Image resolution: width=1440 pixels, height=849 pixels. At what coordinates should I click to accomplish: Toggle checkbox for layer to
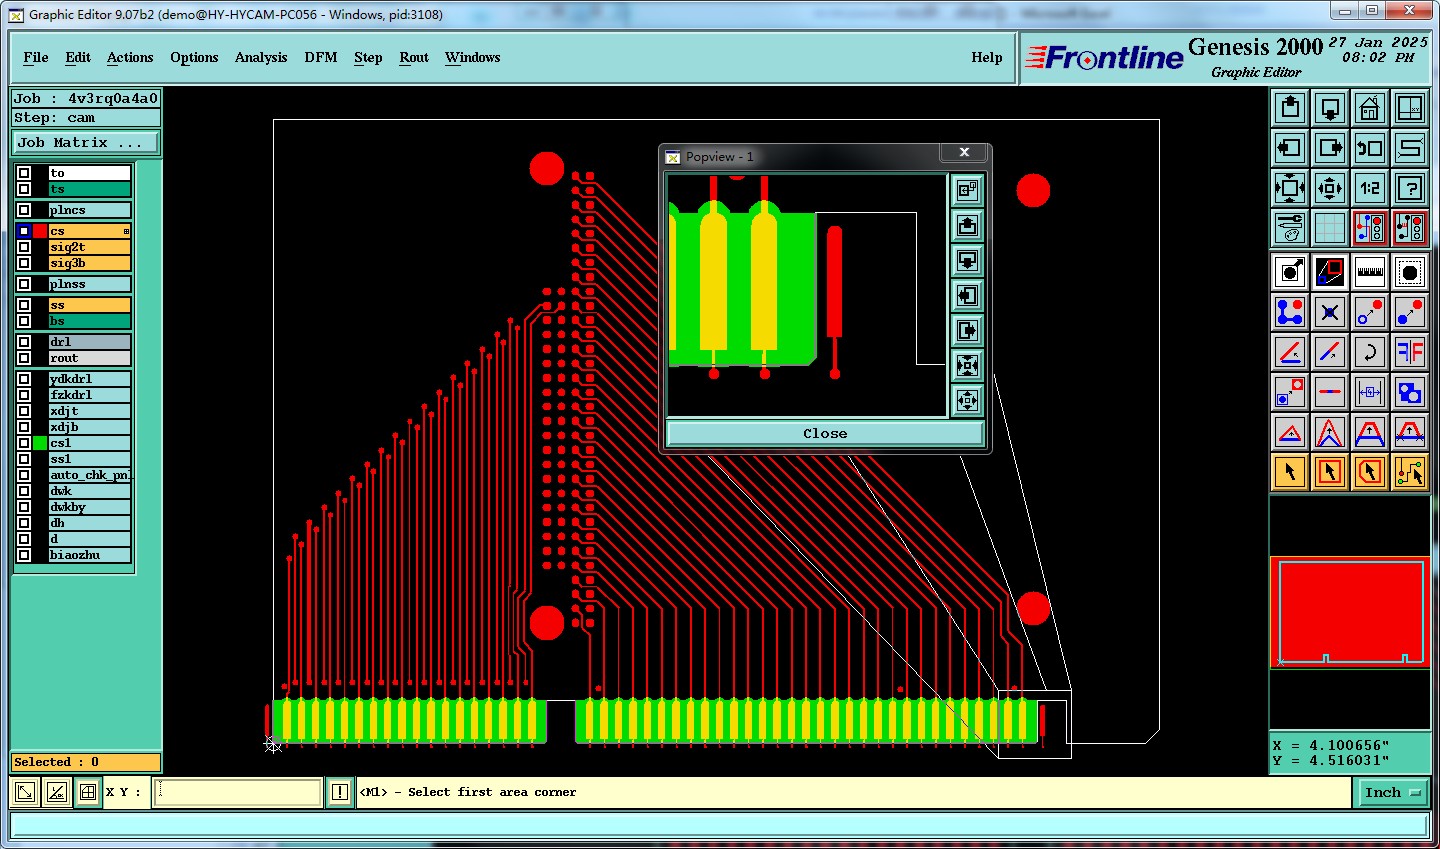pos(24,173)
